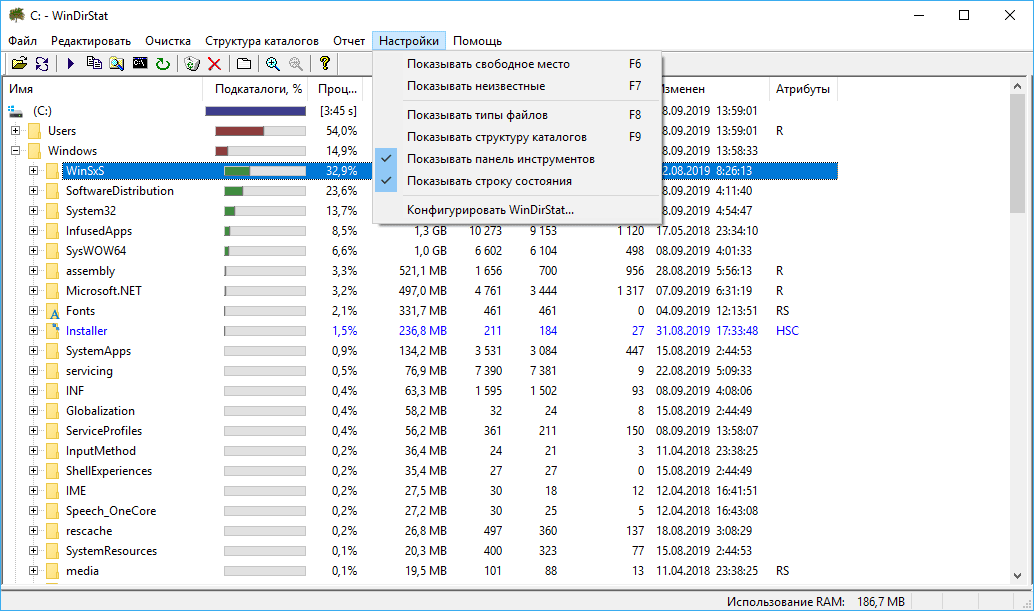The height and width of the screenshot is (611, 1034).
Task: Click the folder icon of Users row
Action: pyautogui.click(x=35, y=131)
